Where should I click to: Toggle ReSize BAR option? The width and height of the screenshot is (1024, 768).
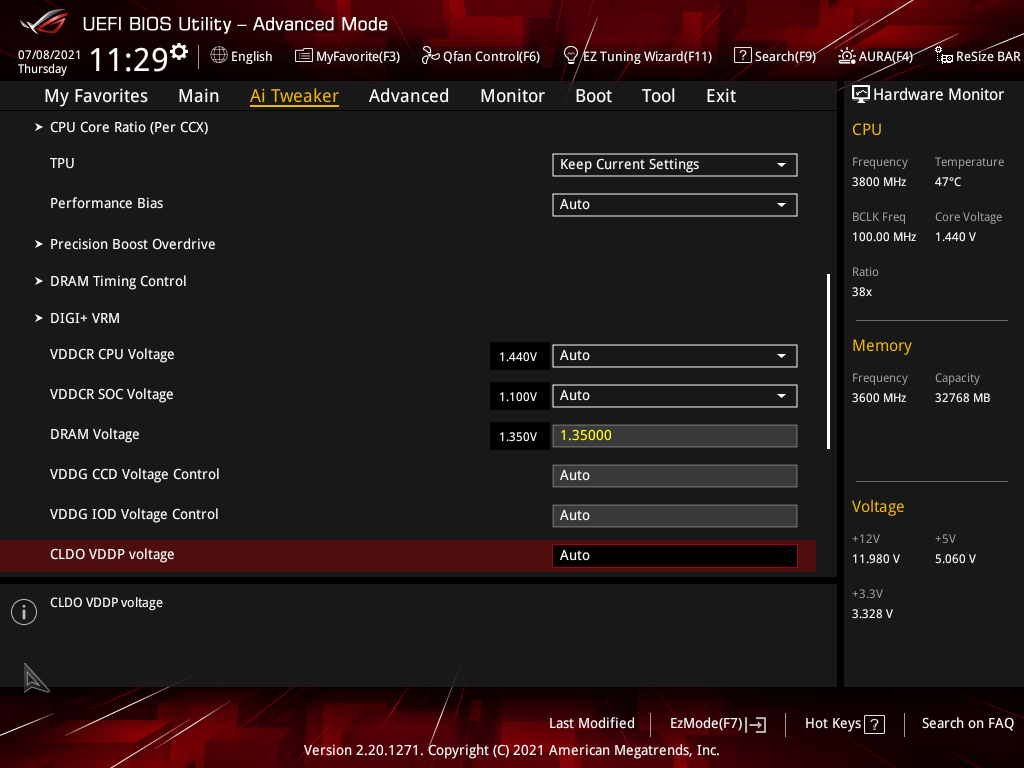tap(978, 56)
